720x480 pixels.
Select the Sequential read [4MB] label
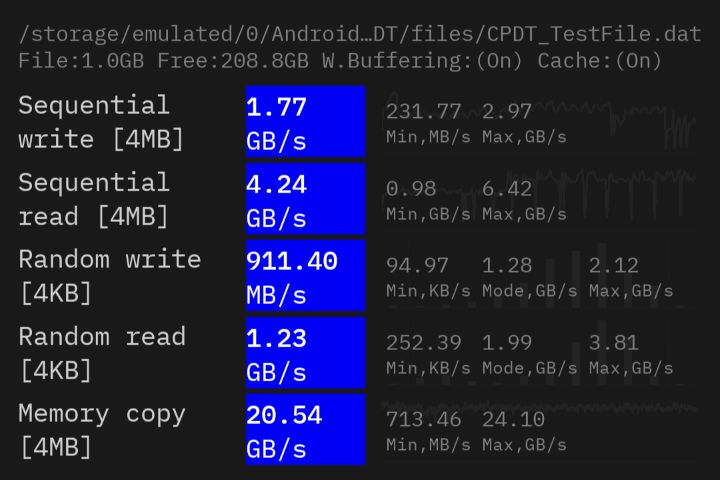pos(94,199)
